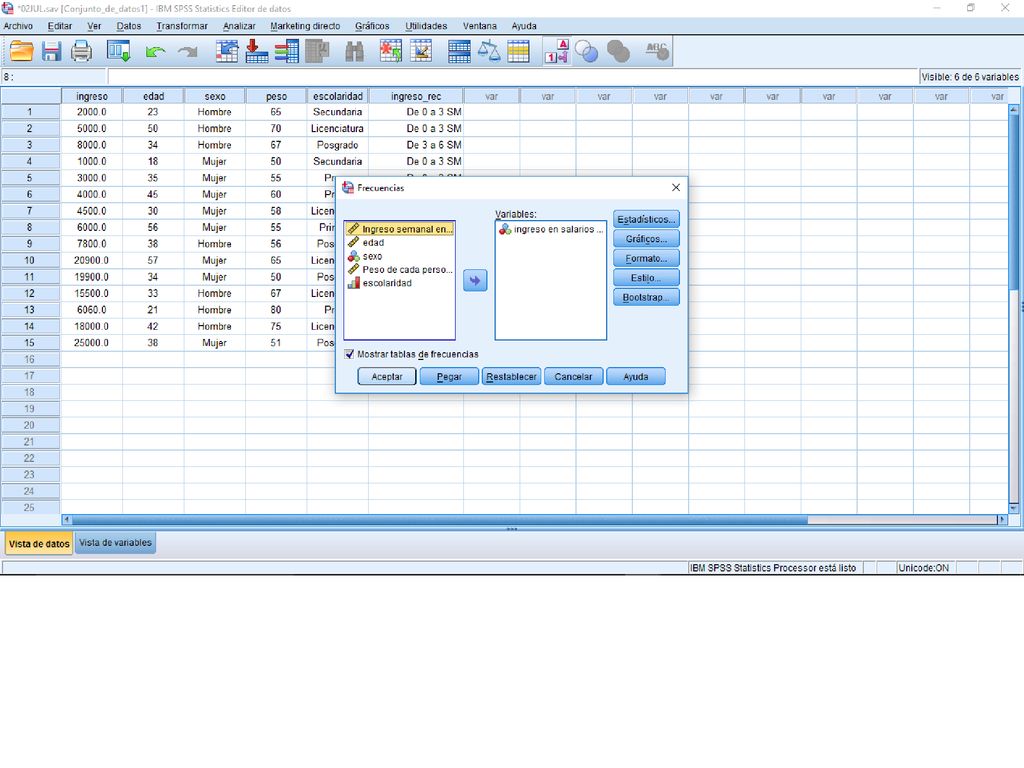
Task: Undo last action with green arrow
Action: click(155, 52)
